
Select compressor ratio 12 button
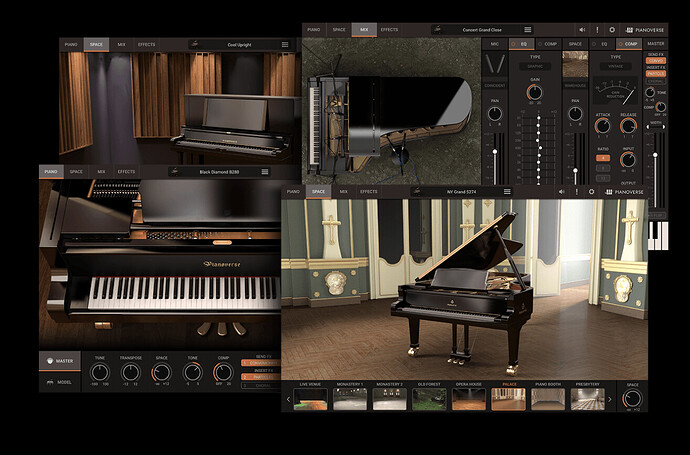point(603,178)
